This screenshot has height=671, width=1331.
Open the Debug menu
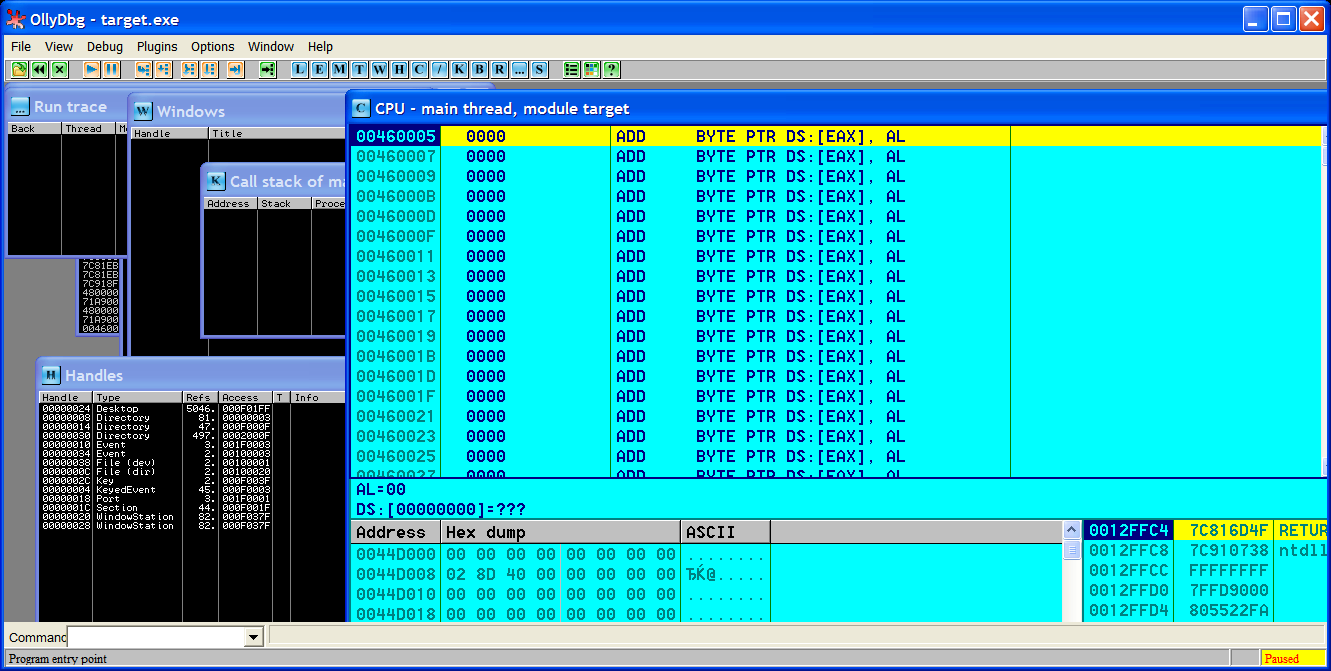[x=105, y=46]
